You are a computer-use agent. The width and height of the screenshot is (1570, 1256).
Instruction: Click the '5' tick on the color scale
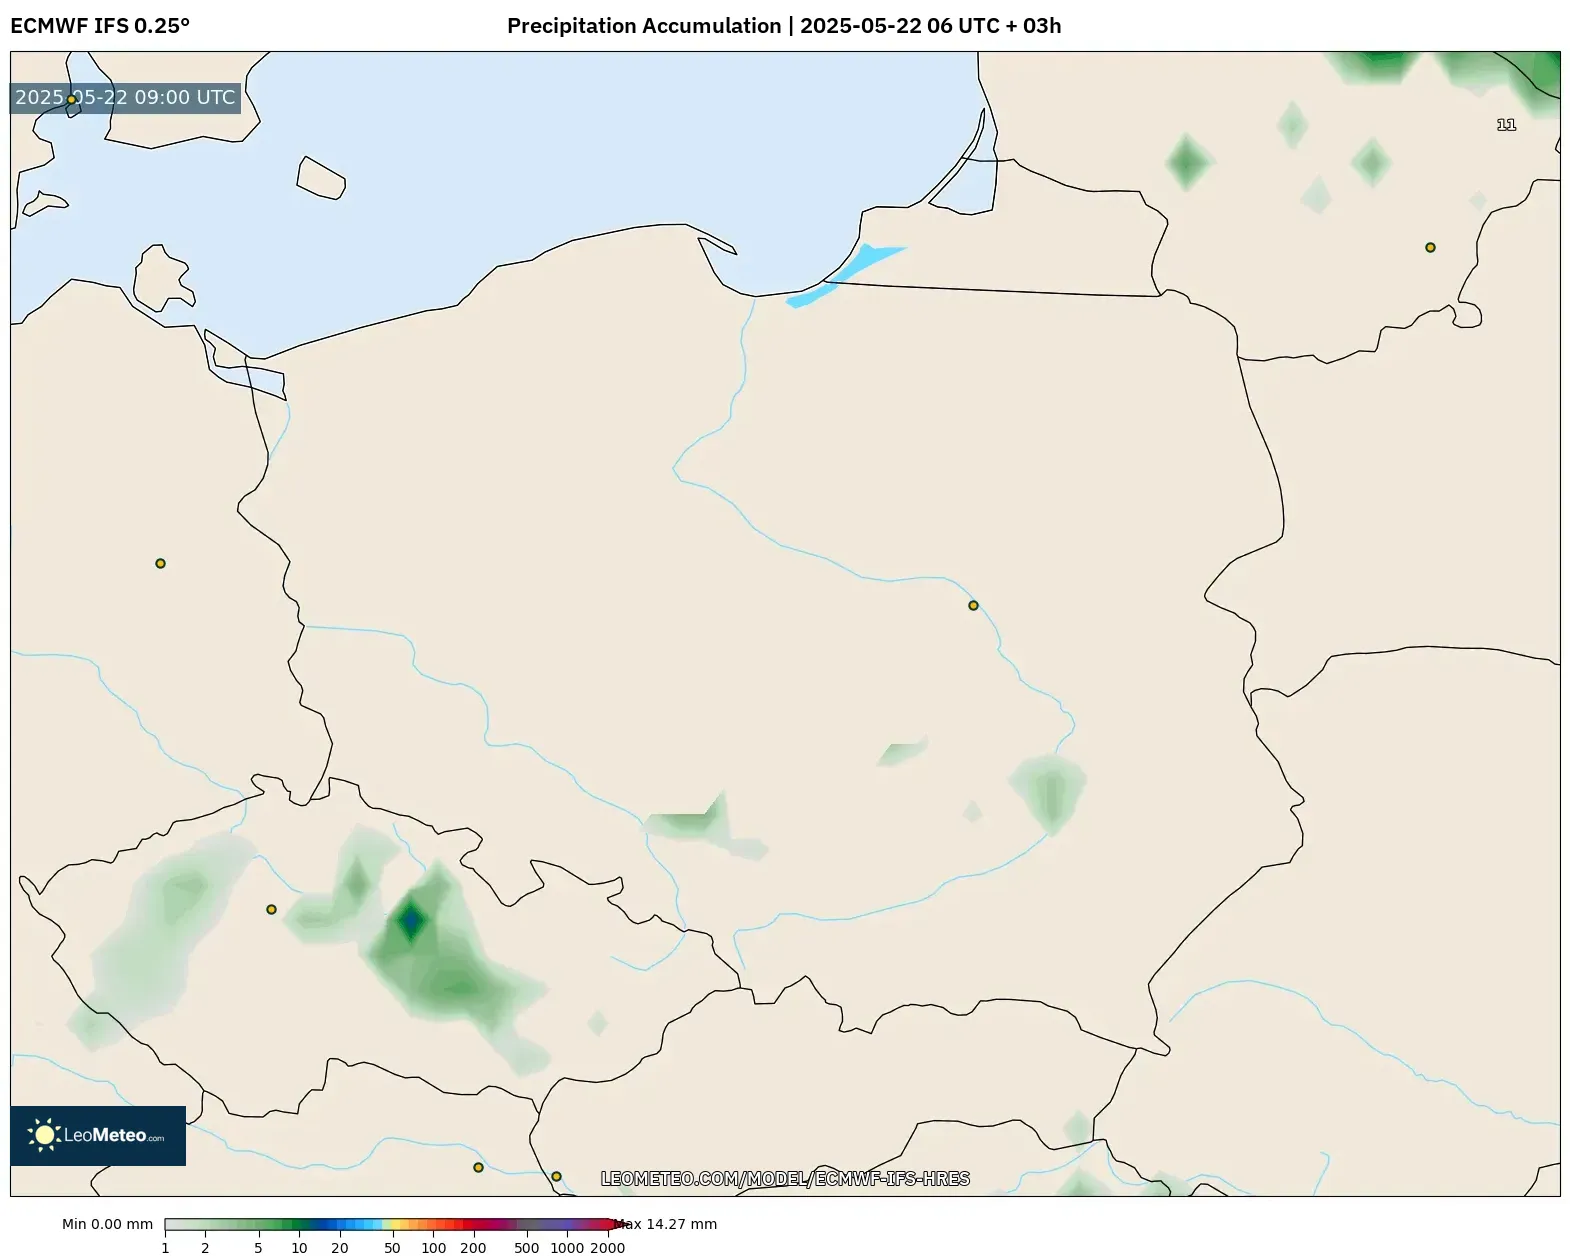(x=258, y=1247)
